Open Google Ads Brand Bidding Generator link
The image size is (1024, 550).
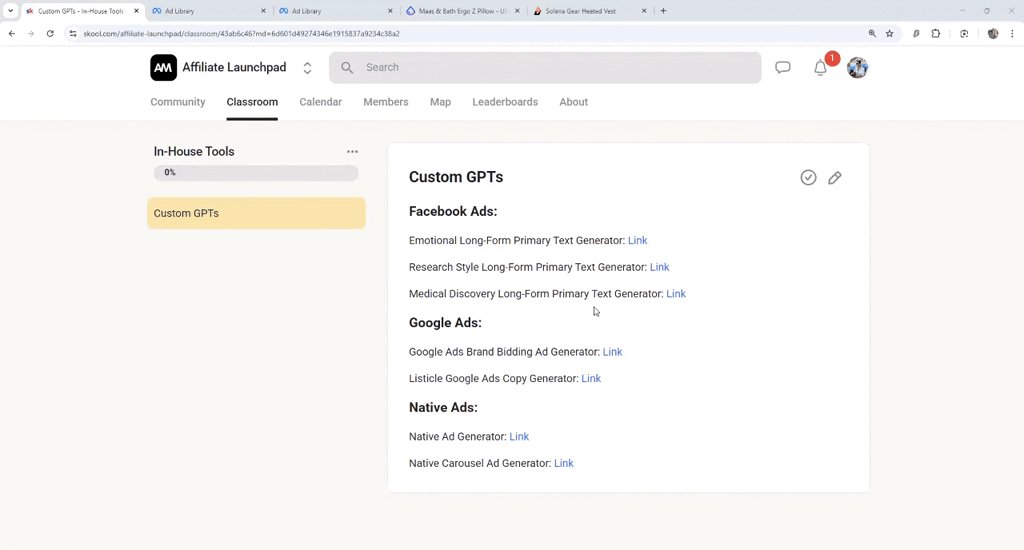tap(613, 352)
